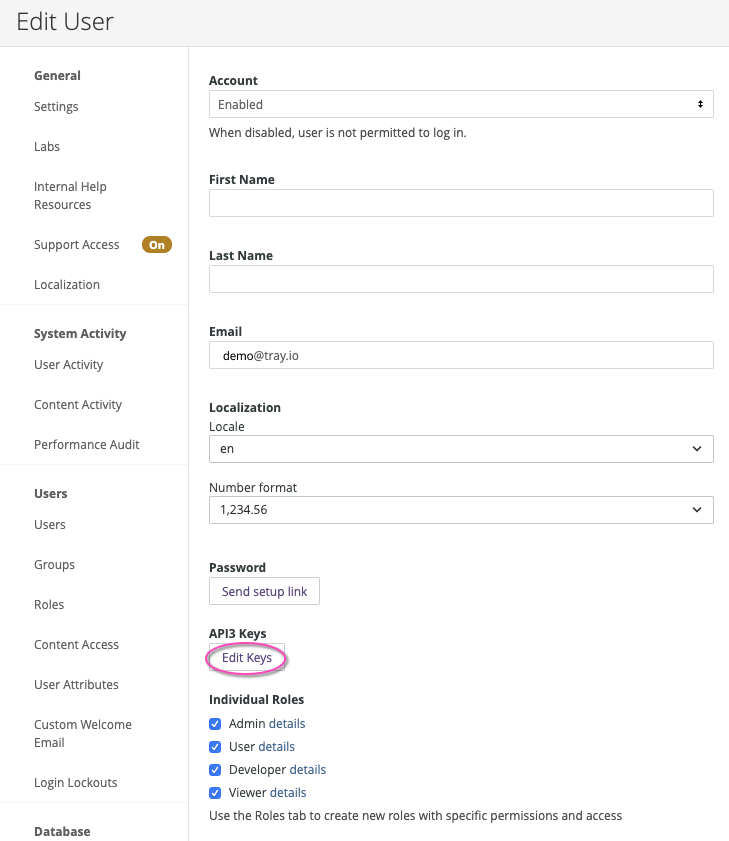This screenshot has height=841, width=729.
Task: Navigate to User Attributes page
Action: point(76,685)
